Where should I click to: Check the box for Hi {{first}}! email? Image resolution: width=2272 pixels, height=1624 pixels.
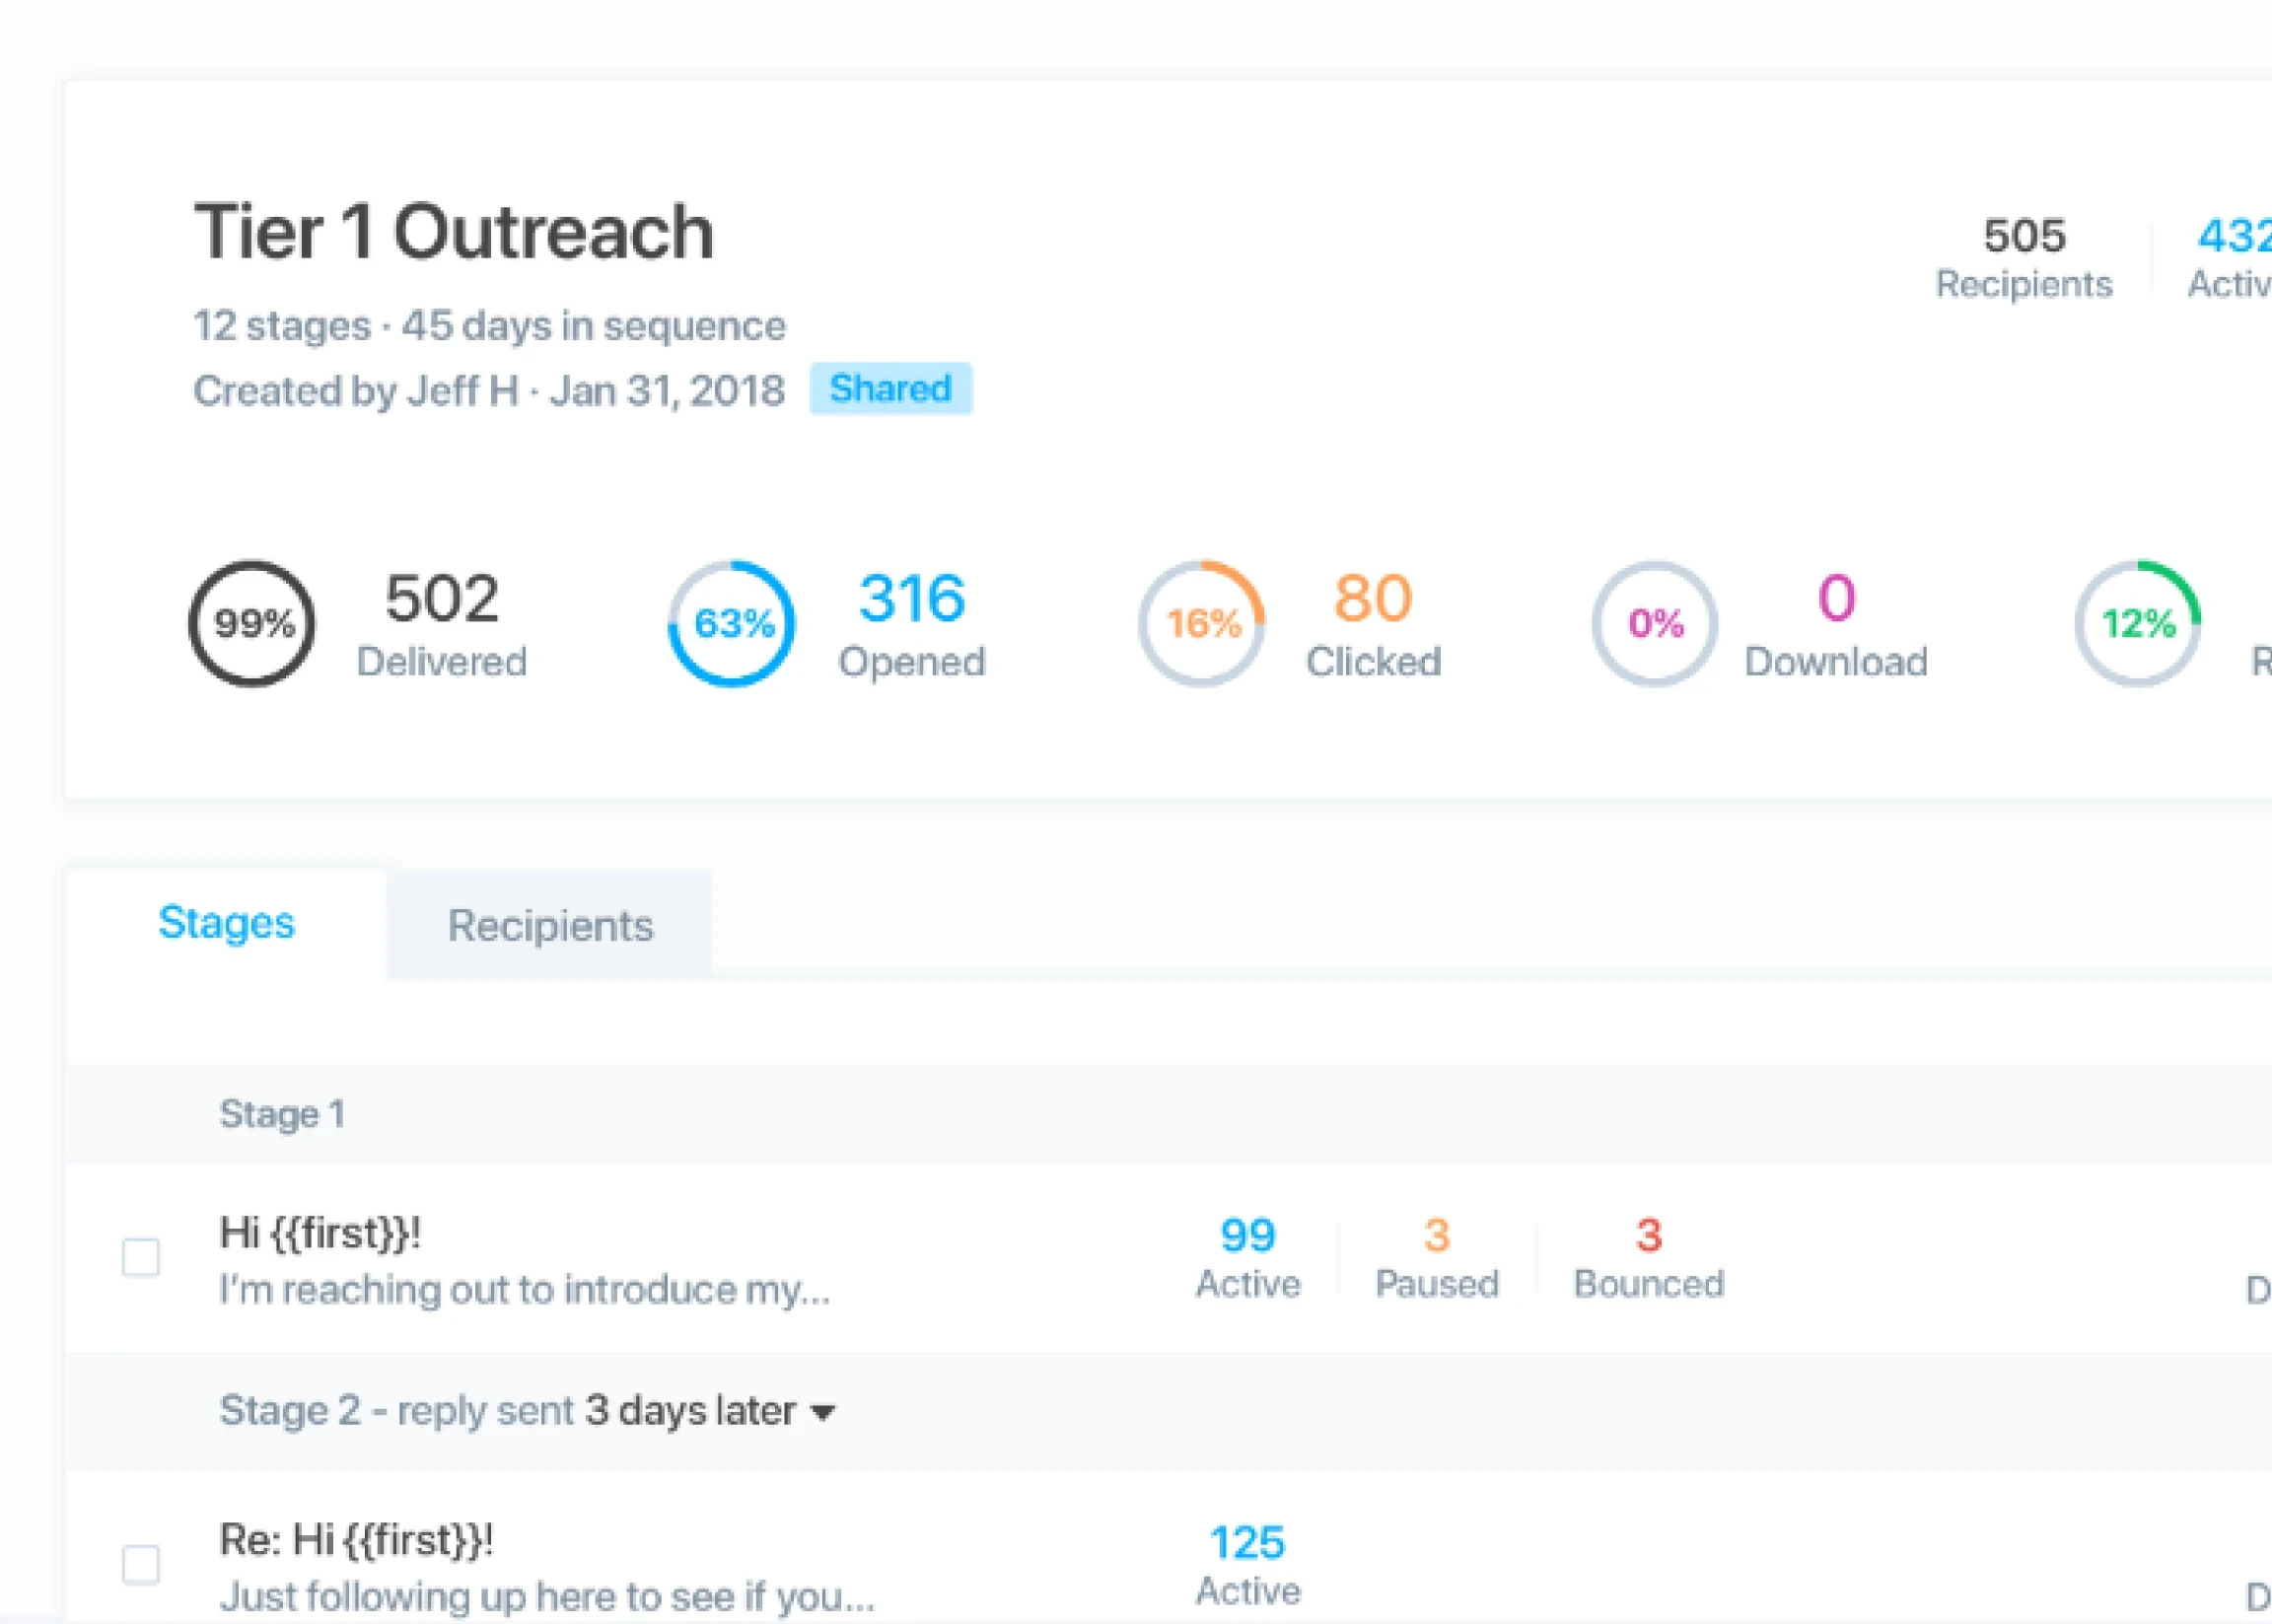(x=141, y=1257)
